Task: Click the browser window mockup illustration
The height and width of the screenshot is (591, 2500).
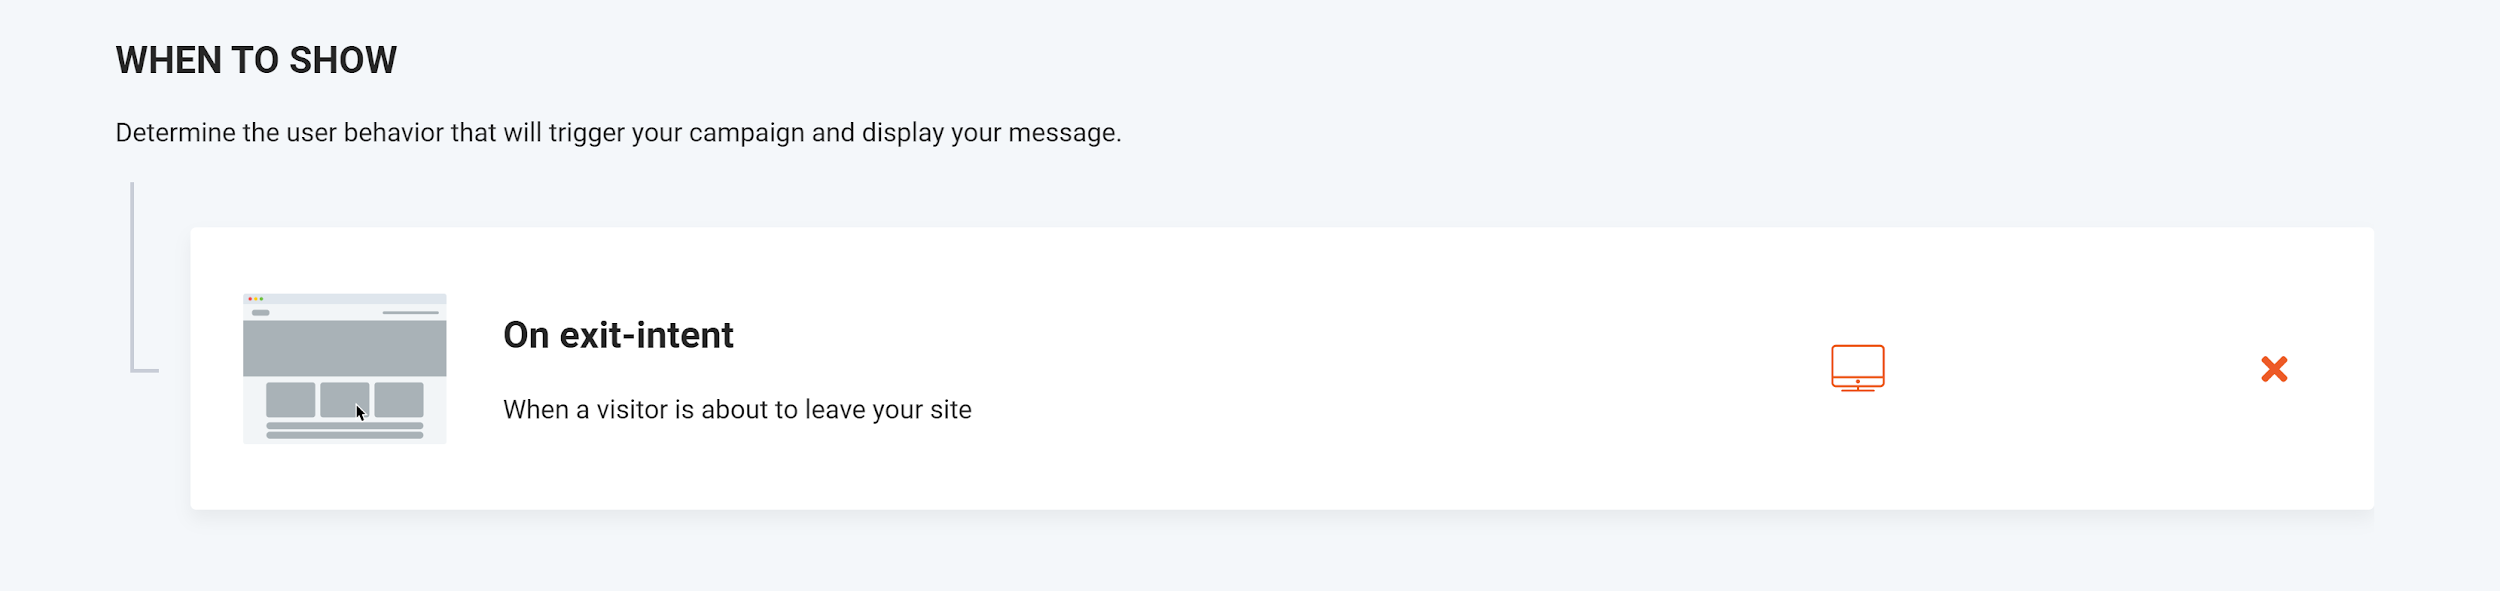Action: coord(344,370)
